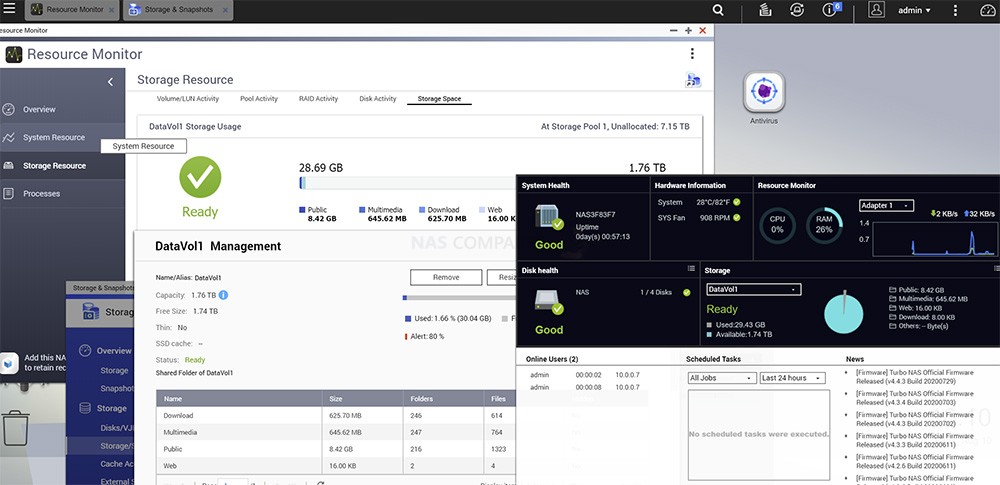The width and height of the screenshot is (1000, 485).
Task: Open the Disk Activity tab
Action: [x=378, y=99]
